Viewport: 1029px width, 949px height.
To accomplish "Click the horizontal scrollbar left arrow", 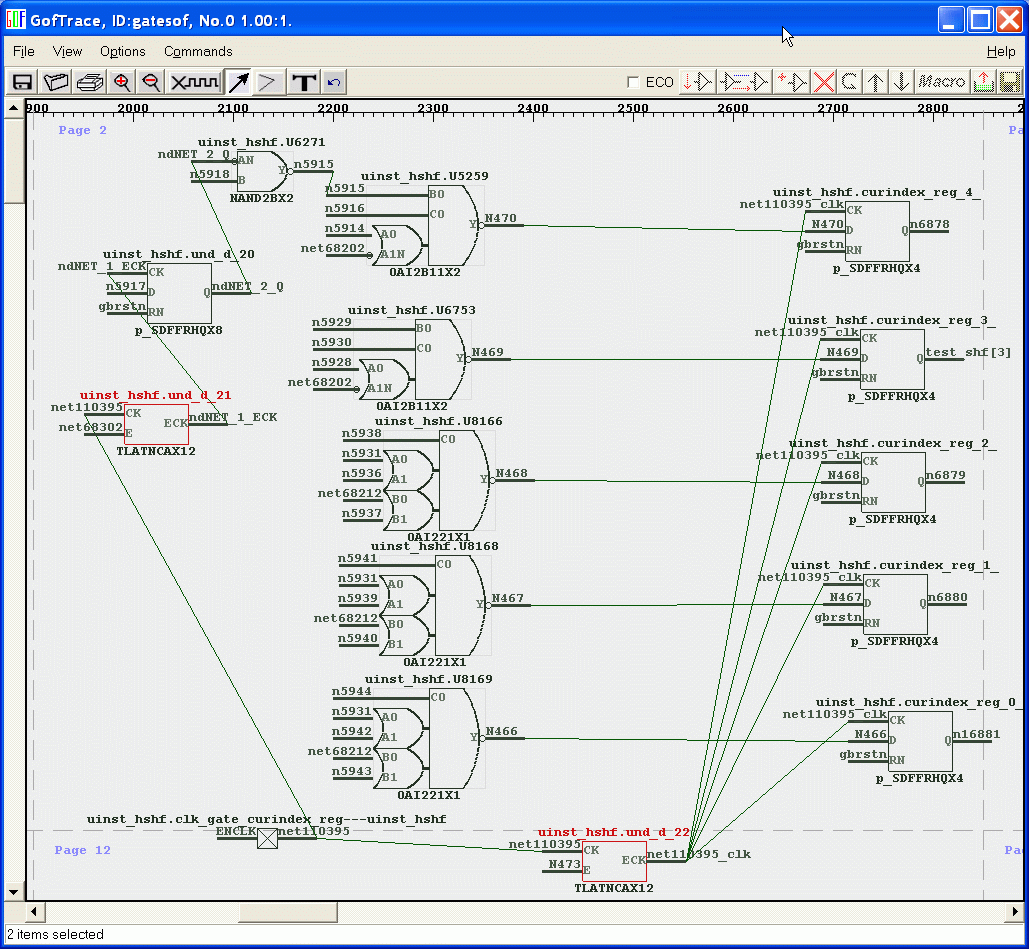I will (x=34, y=912).
